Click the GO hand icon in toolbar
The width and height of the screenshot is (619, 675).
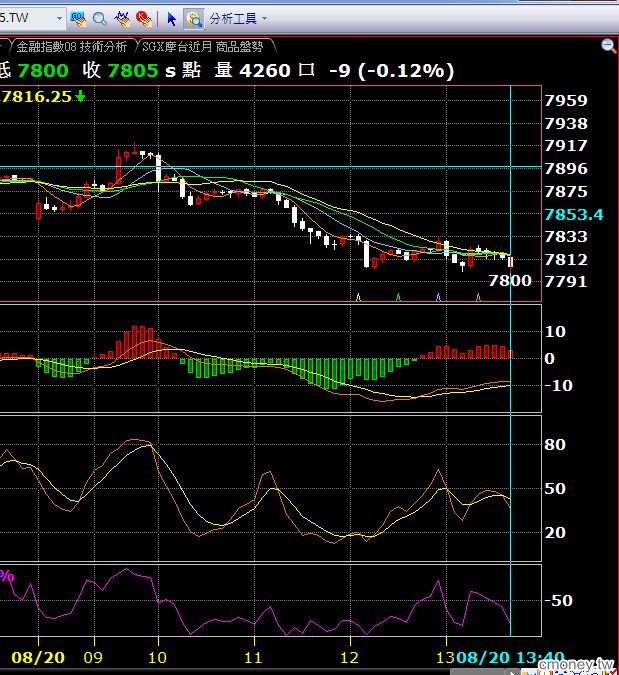(x=78, y=19)
